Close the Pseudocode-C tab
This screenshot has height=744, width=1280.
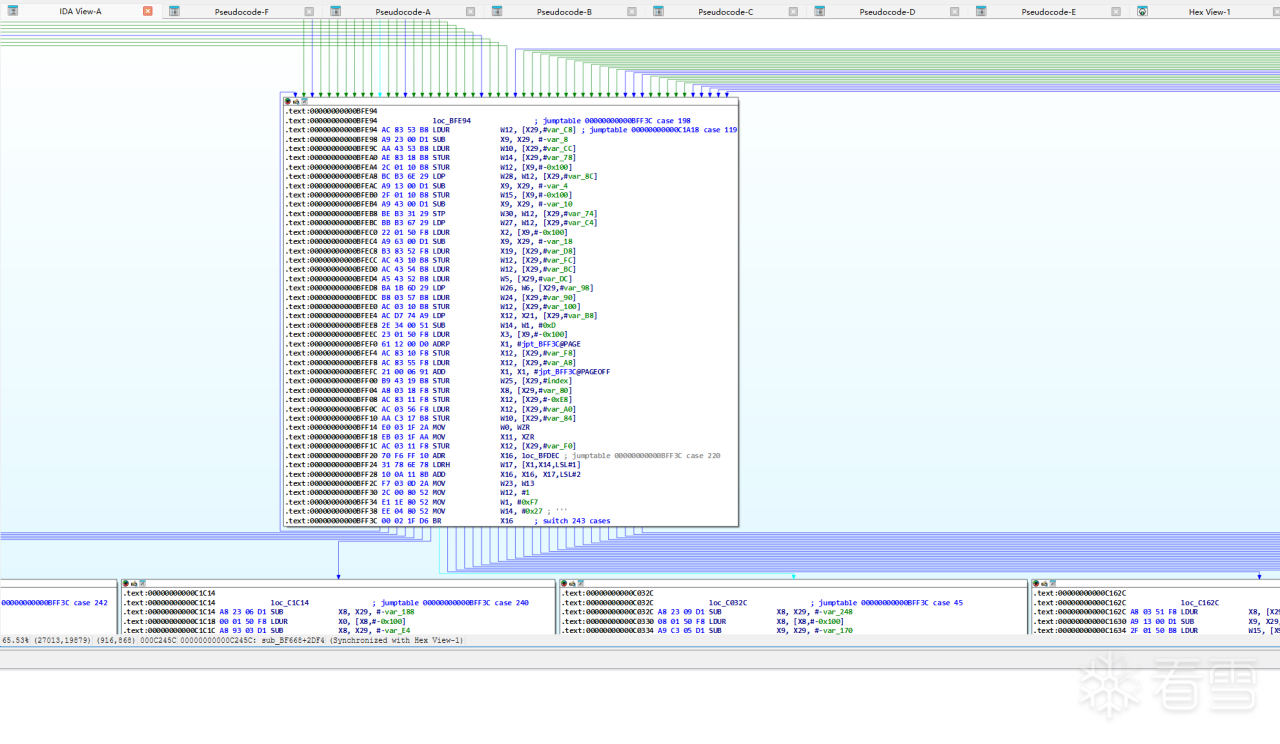[793, 12]
